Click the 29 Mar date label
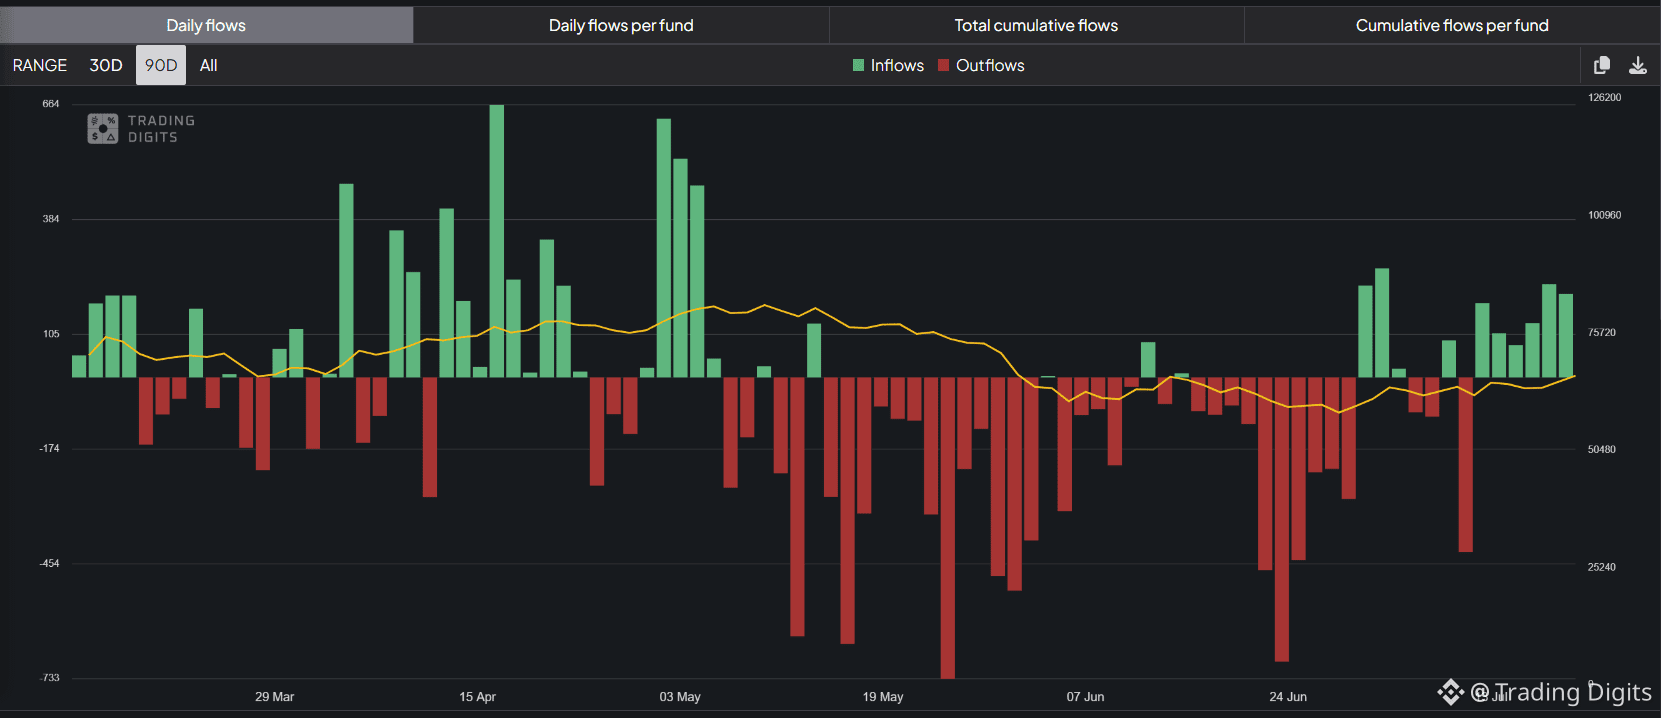The image size is (1661, 718). [x=274, y=697]
